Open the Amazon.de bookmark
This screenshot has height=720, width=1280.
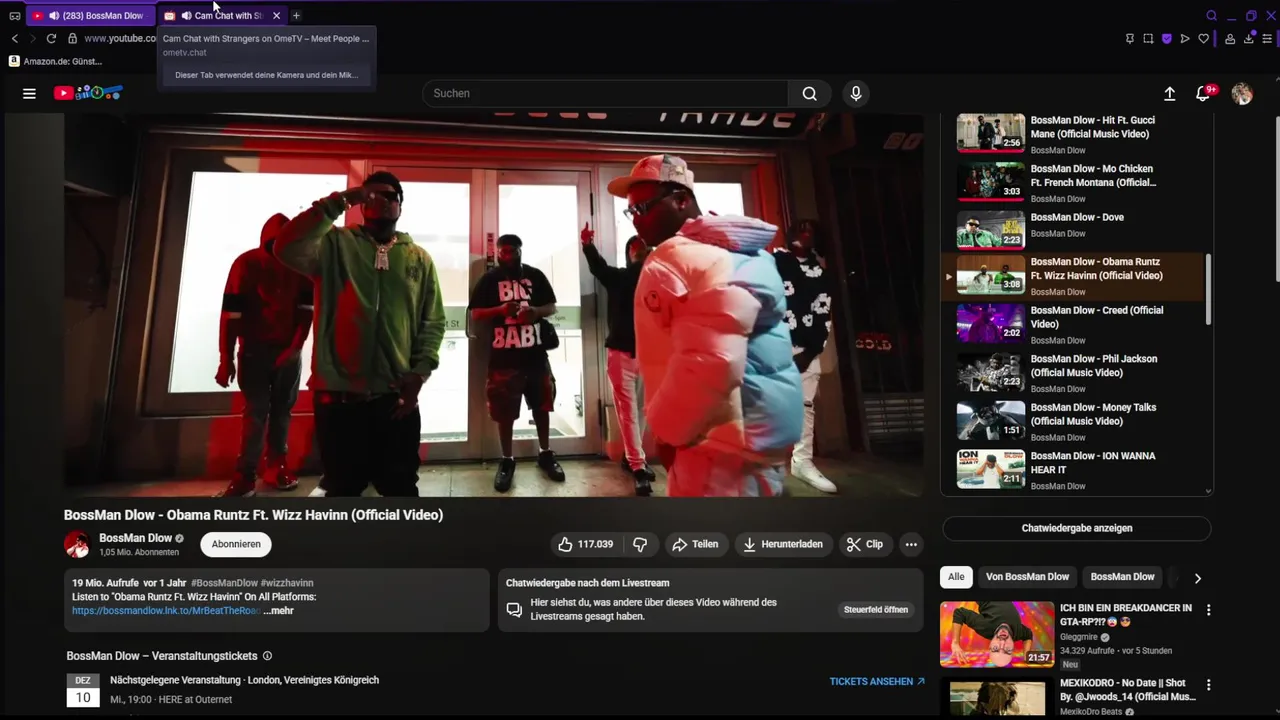click(x=55, y=61)
